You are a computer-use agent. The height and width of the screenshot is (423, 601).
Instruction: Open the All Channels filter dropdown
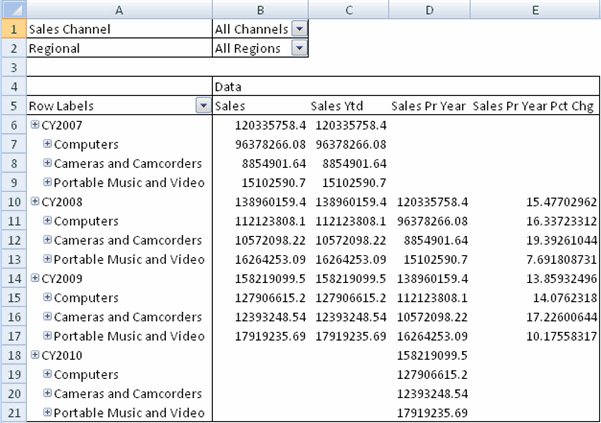click(x=299, y=29)
